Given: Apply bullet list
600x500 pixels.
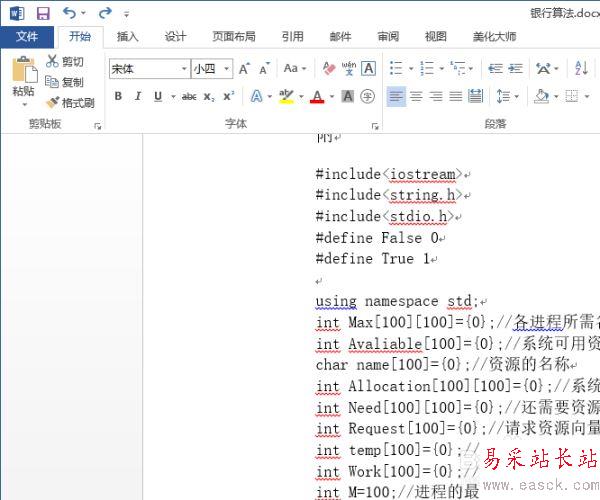Looking at the screenshot, I should tap(396, 68).
